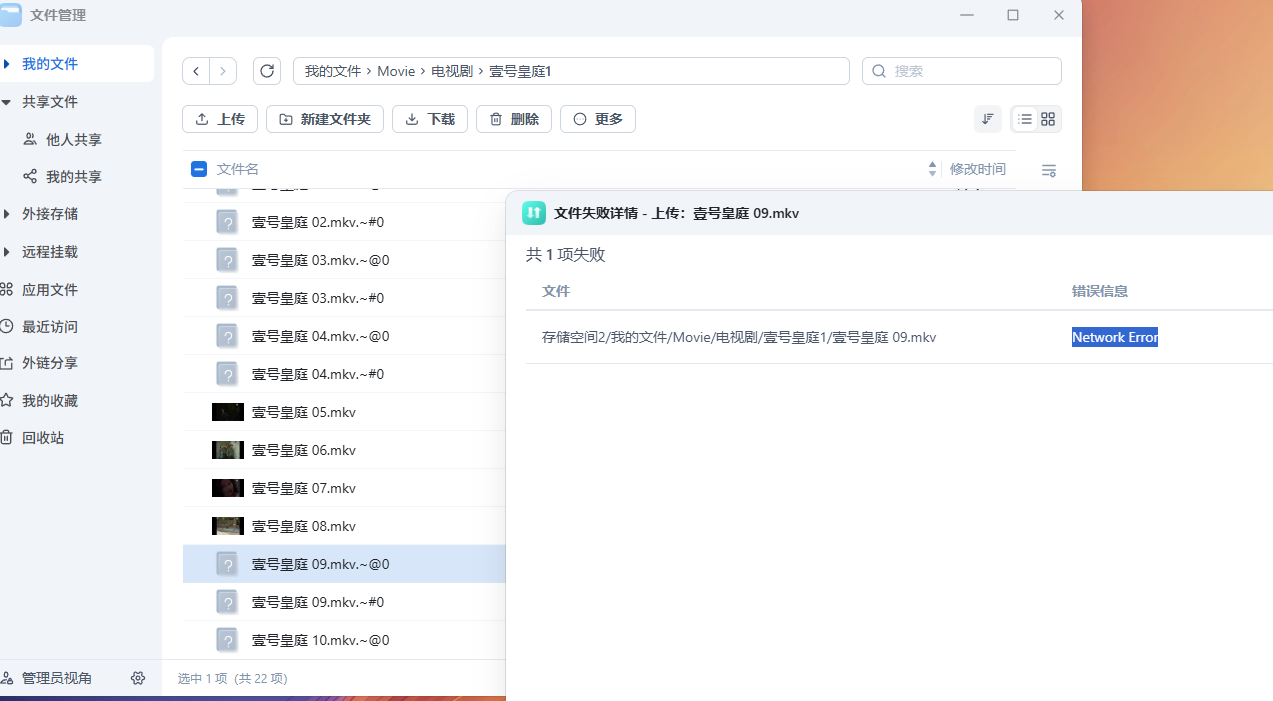Open 我的共享 in sidebar

(74, 177)
